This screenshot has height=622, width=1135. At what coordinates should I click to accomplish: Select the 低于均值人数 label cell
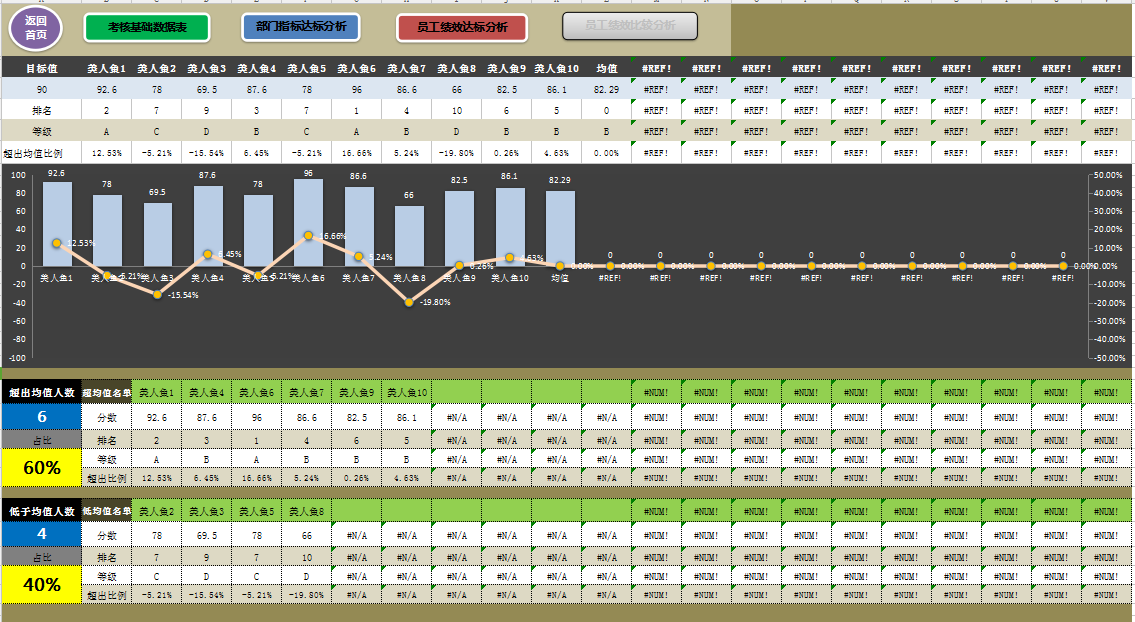coord(42,510)
